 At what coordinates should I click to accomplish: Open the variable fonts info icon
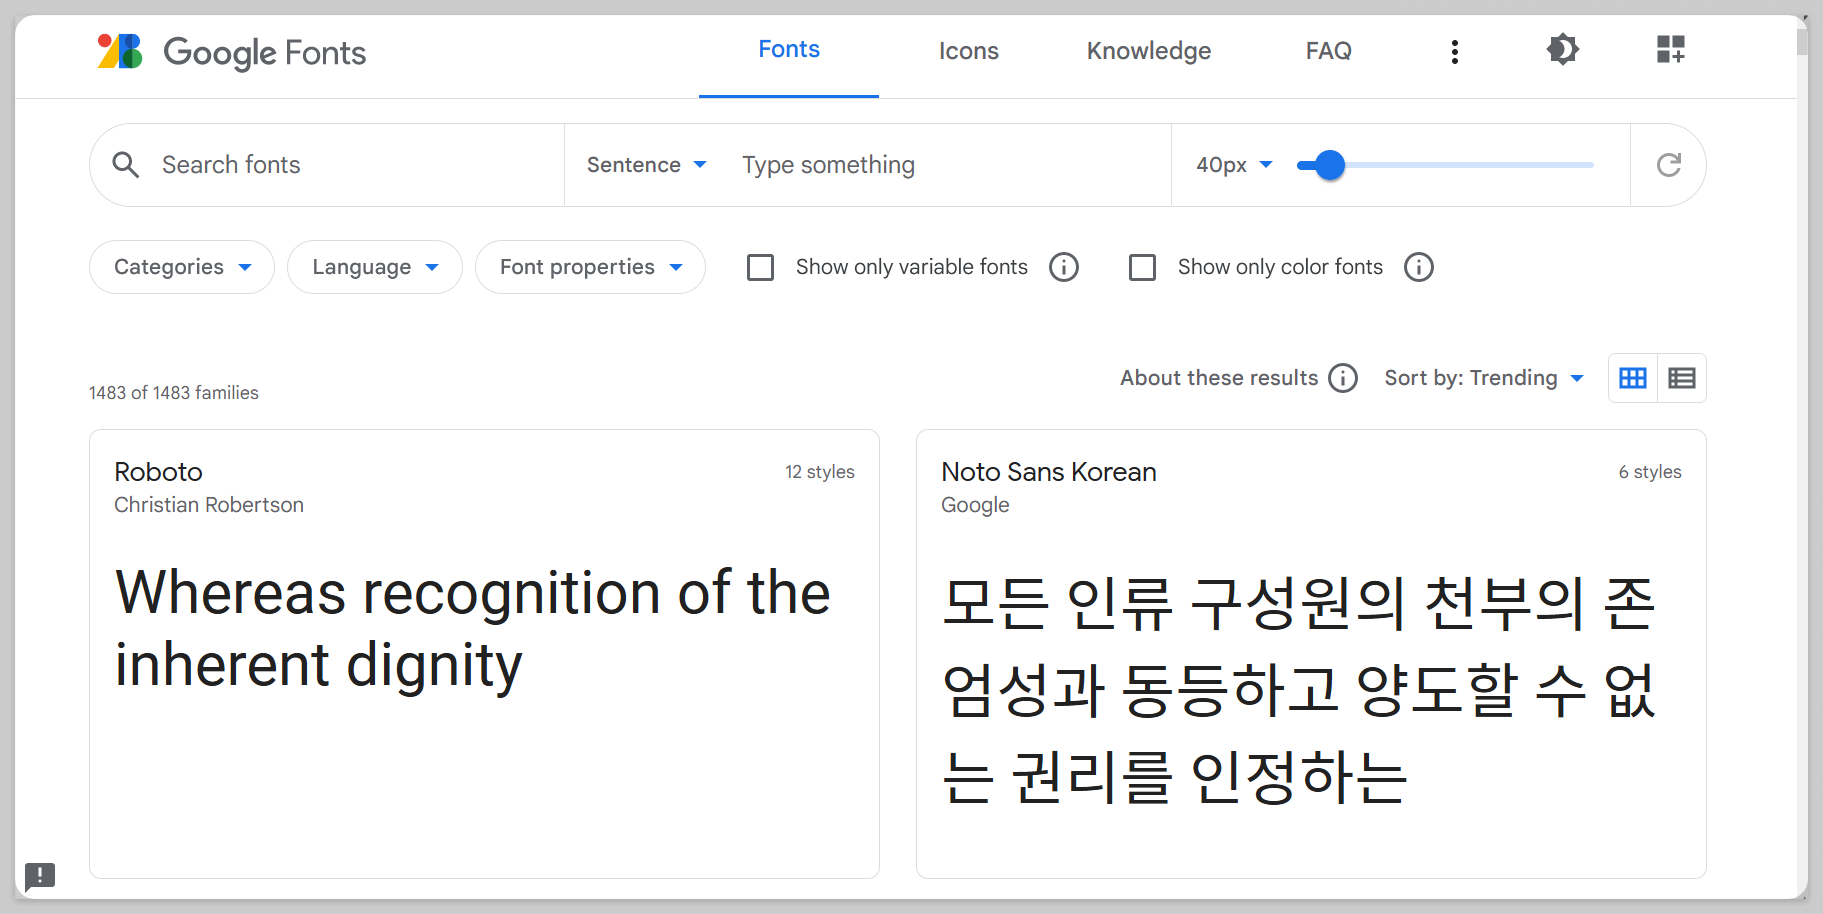click(x=1064, y=267)
